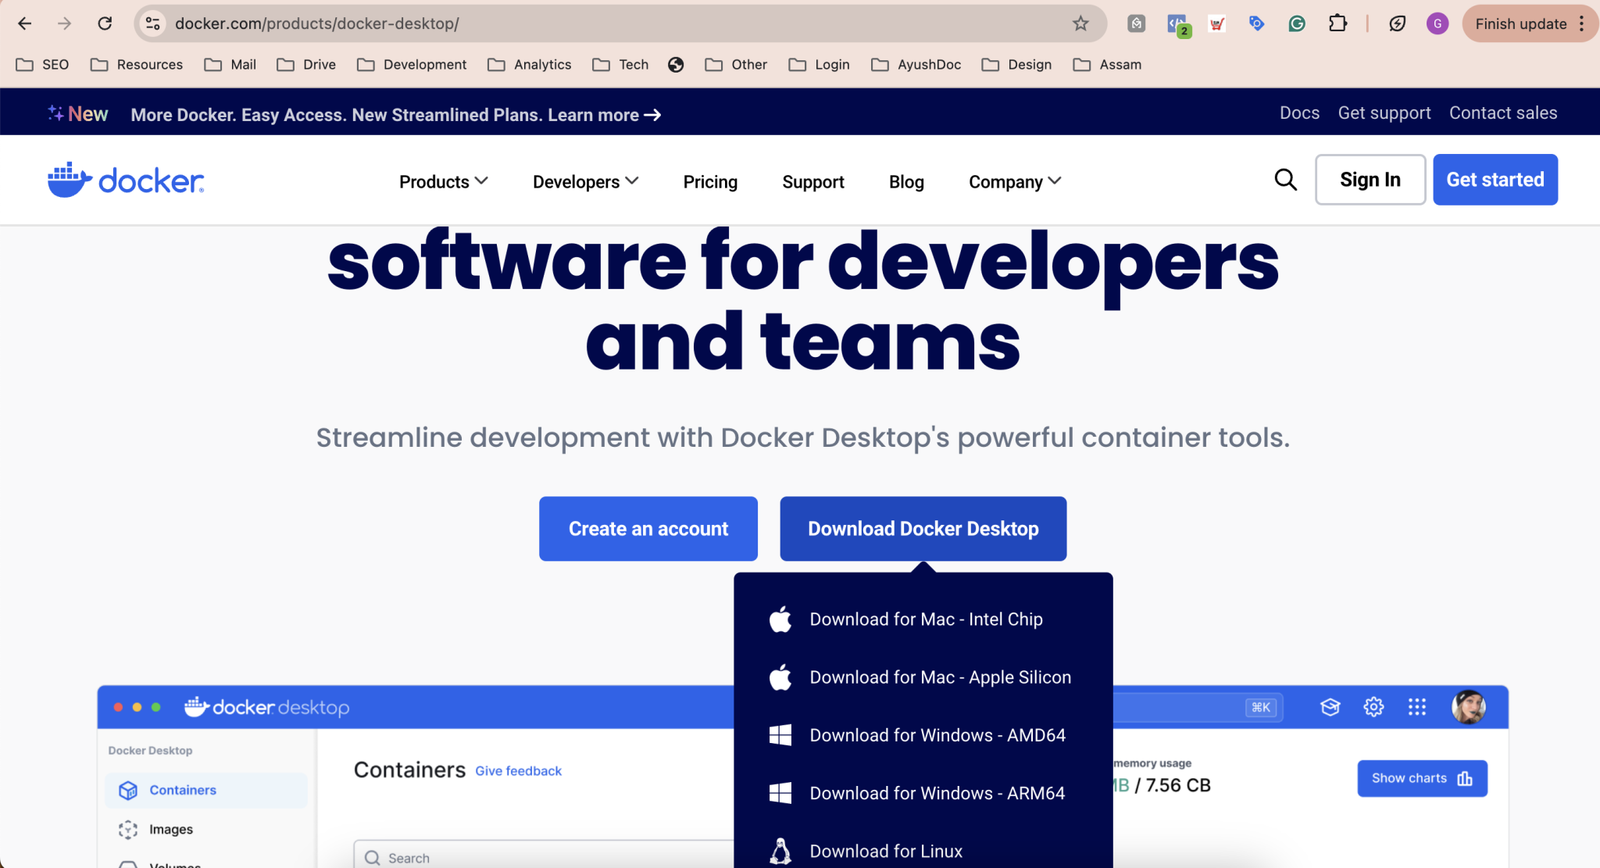This screenshot has width=1600, height=868.
Task: Open the Pricing page
Action: point(710,181)
